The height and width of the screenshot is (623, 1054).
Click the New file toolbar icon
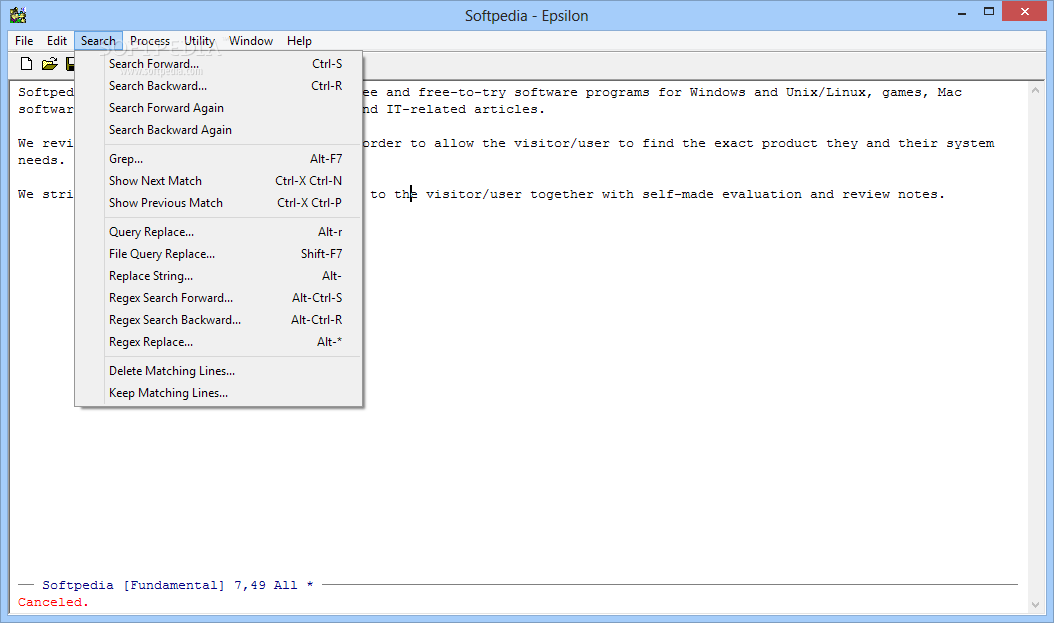pos(26,64)
